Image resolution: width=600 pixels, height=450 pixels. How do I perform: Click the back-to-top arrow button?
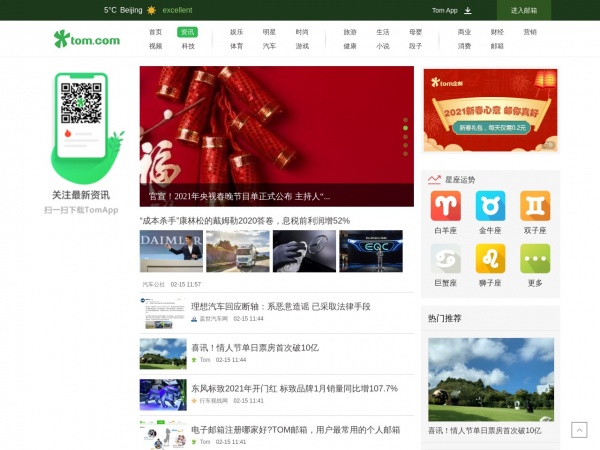pos(579,430)
